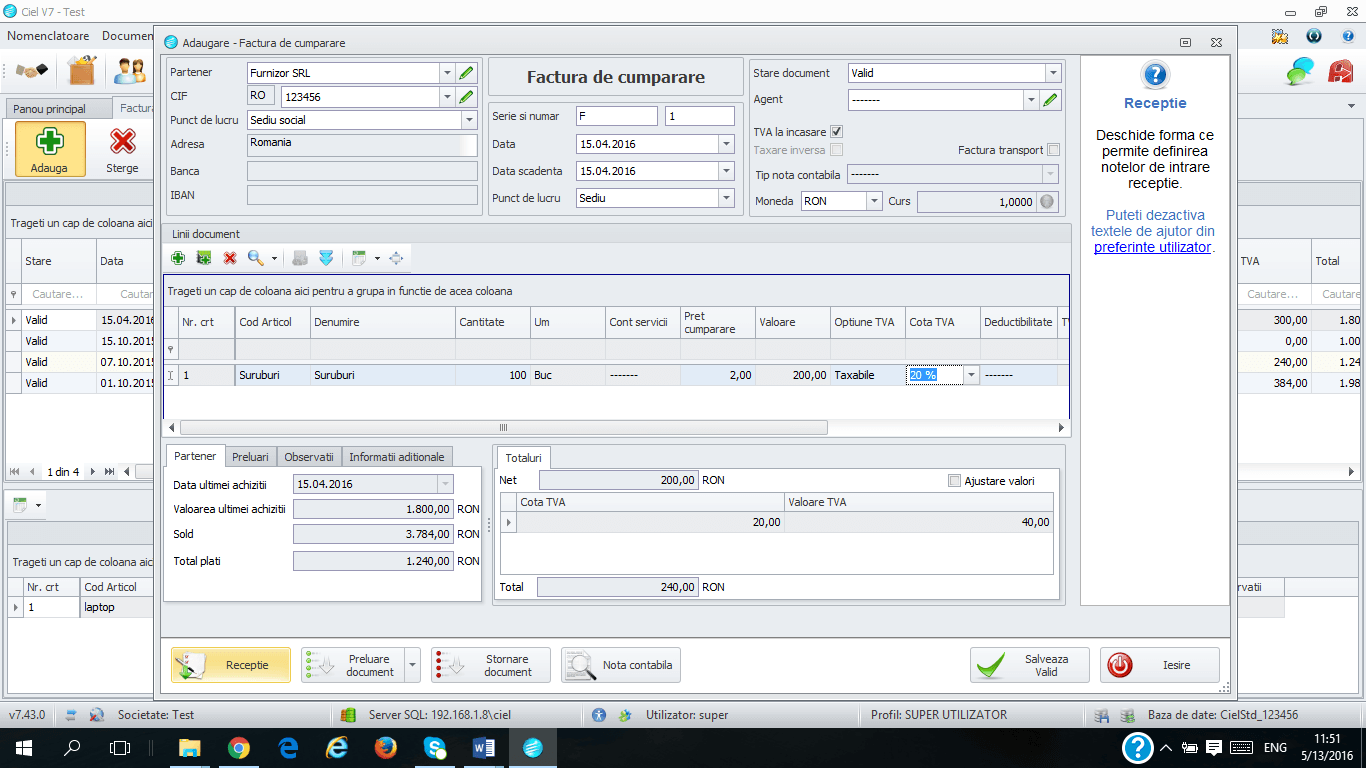Click the Denumire column header
This screenshot has width=1366, height=768.
click(x=382, y=322)
